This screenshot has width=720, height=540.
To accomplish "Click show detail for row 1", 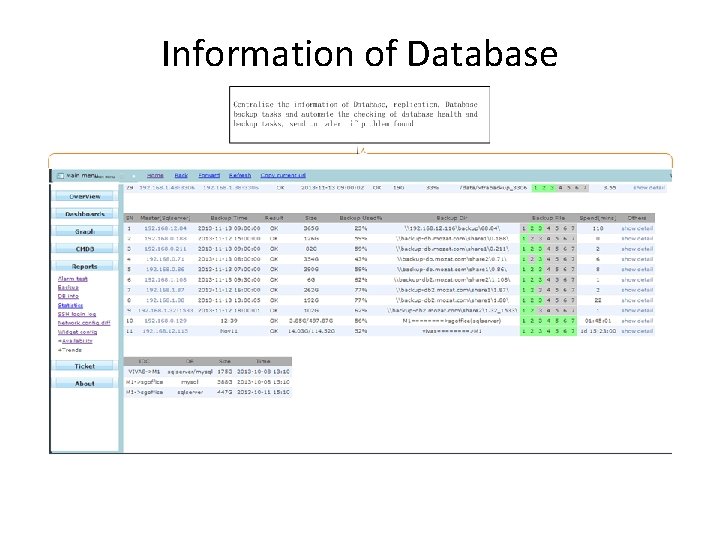I will (x=637, y=228).
